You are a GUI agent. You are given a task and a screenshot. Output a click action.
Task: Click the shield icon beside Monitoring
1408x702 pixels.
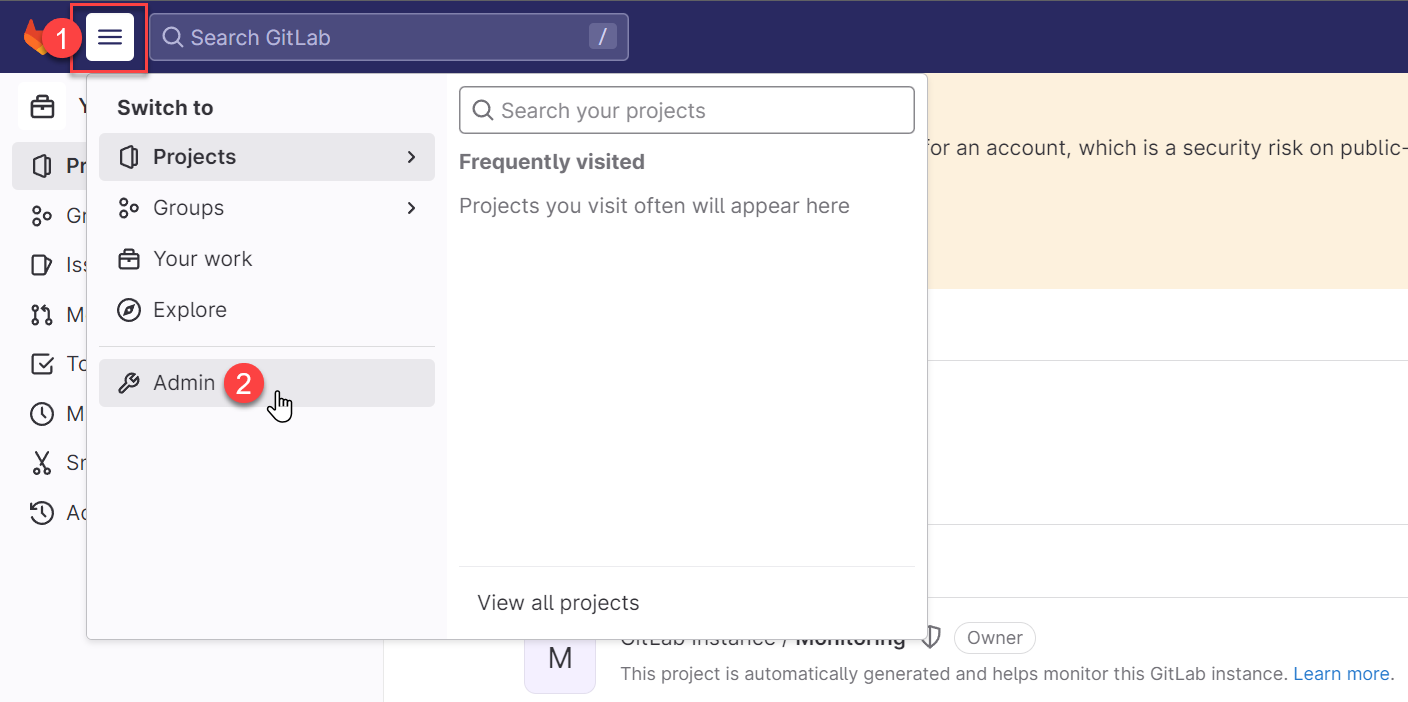931,637
